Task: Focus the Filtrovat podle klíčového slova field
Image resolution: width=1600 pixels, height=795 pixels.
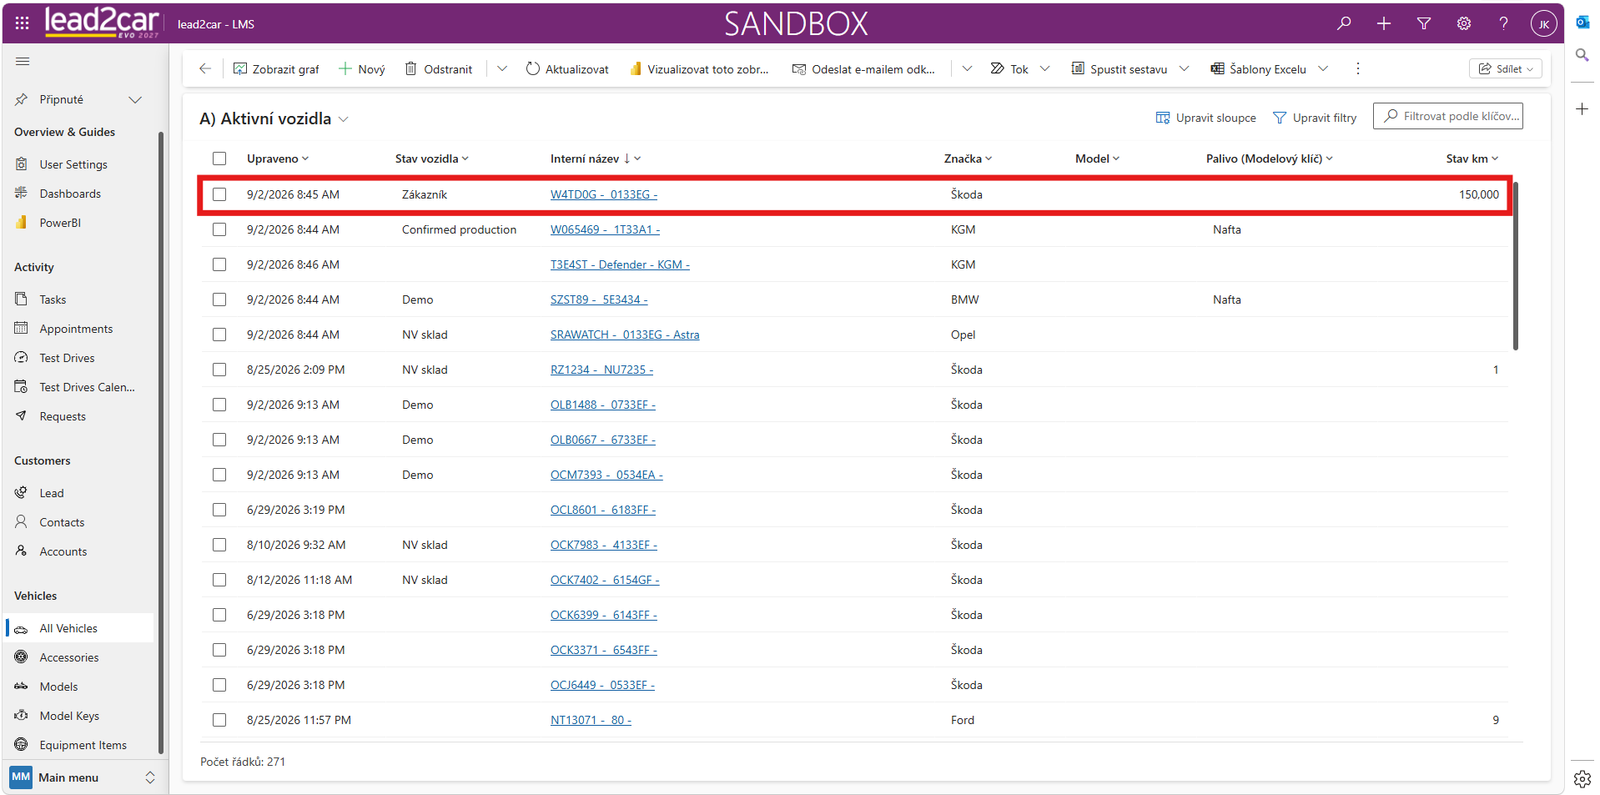Action: pos(1448,116)
